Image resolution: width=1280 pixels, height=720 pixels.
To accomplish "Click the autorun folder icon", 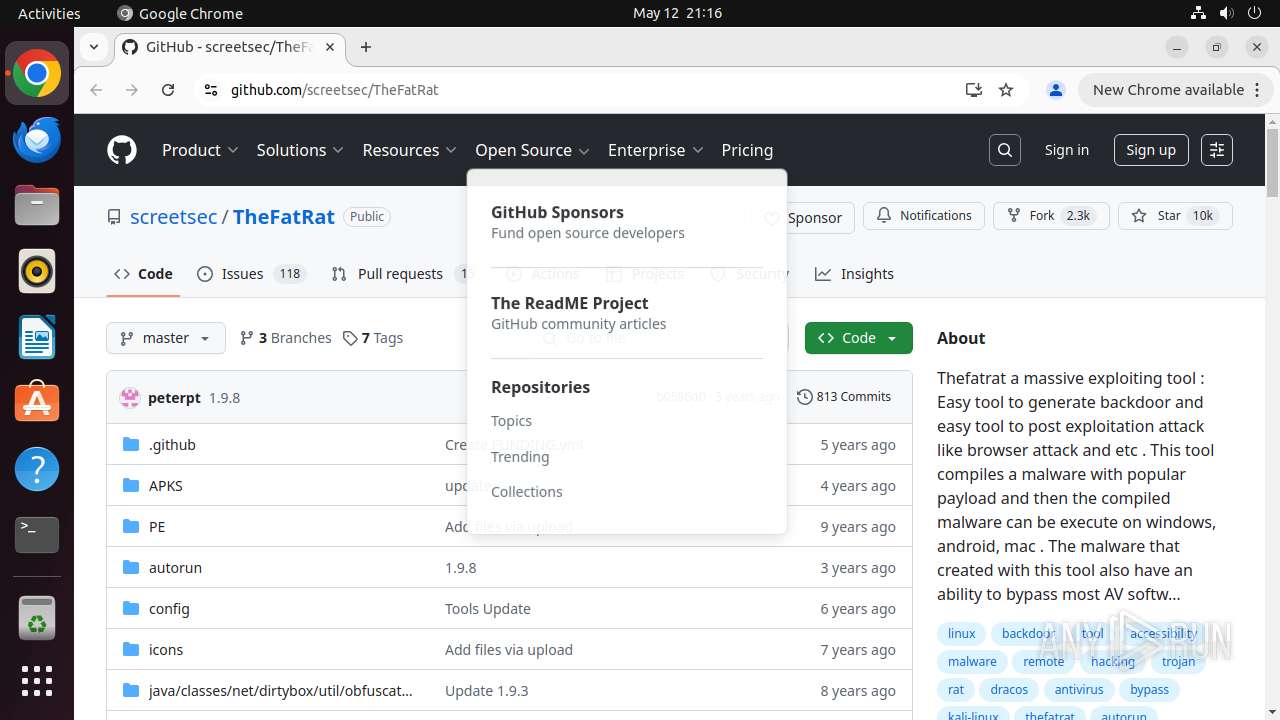I will click(x=130, y=567).
